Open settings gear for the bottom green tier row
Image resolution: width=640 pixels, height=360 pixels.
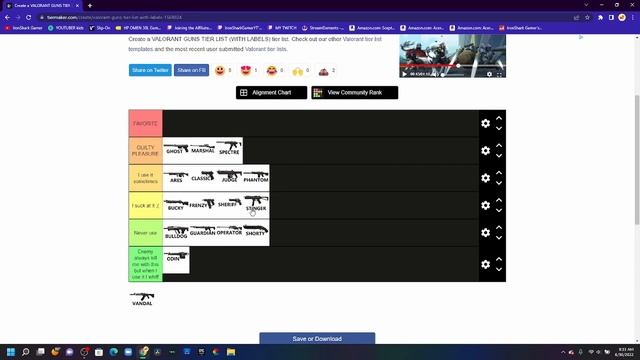click(x=485, y=264)
